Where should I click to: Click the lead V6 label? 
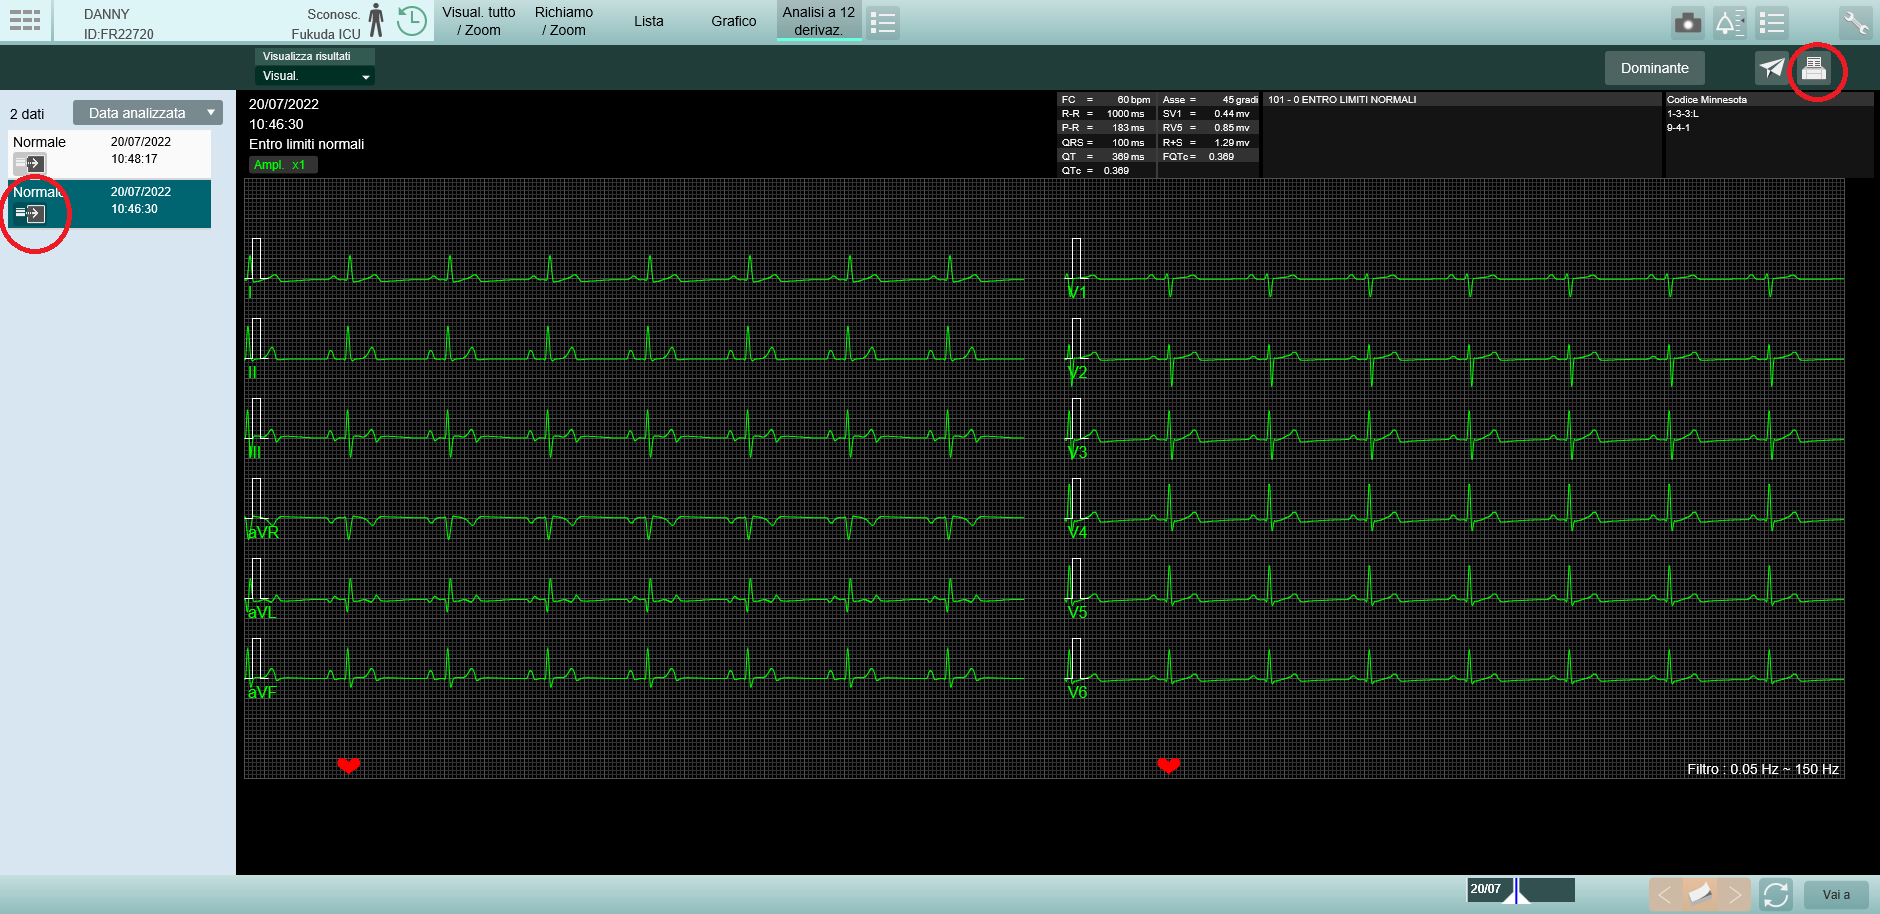(1077, 692)
